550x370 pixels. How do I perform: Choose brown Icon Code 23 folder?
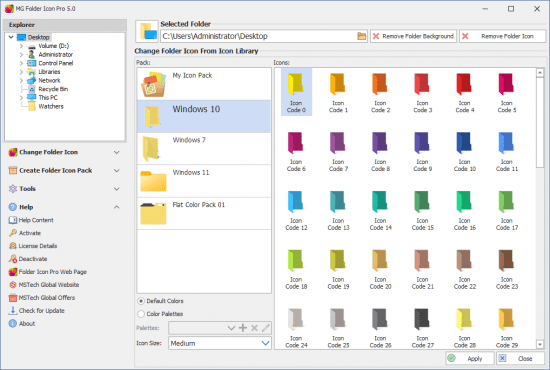coord(507,269)
